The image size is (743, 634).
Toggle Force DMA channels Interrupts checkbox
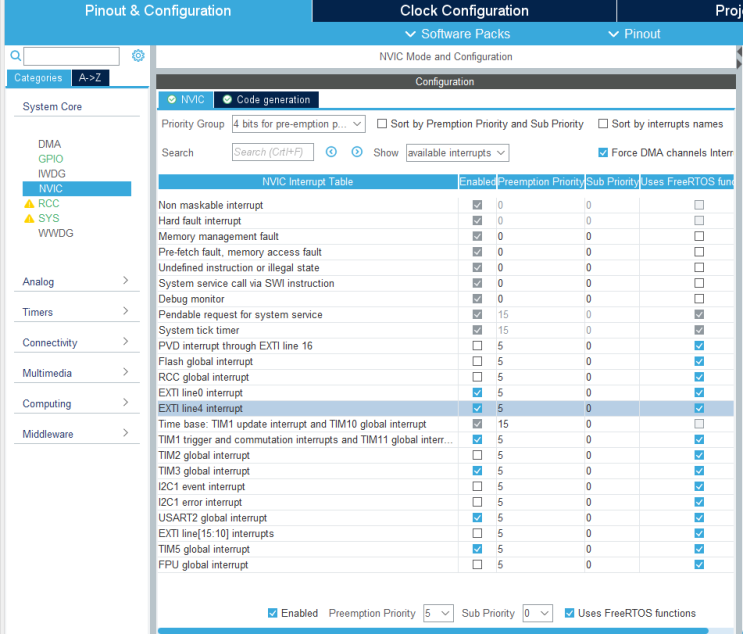pyautogui.click(x=603, y=153)
